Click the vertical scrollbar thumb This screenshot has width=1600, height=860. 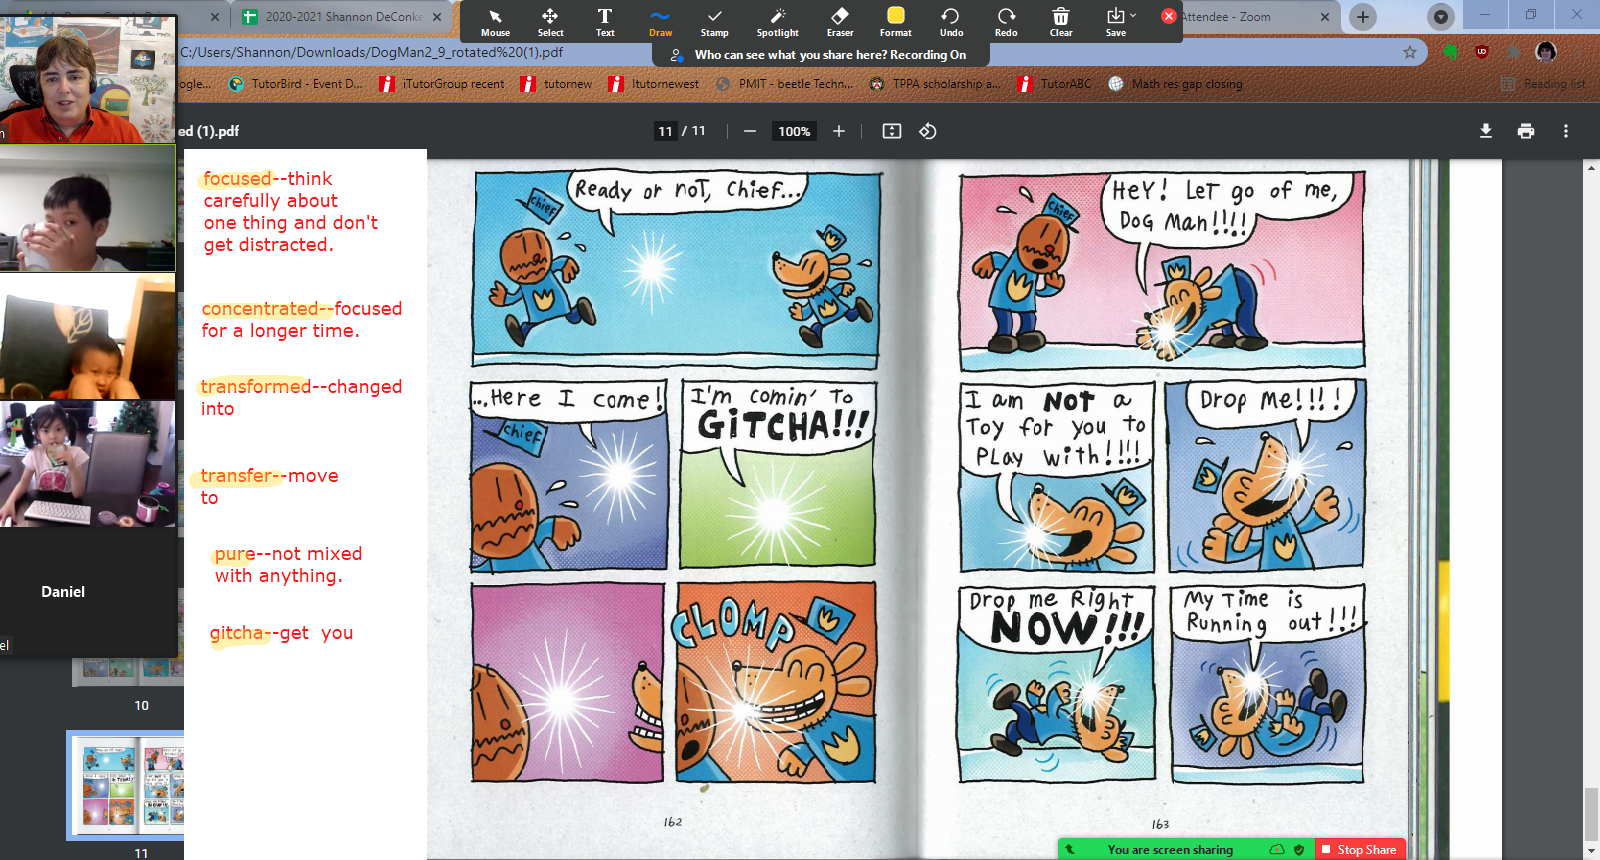1591,814
